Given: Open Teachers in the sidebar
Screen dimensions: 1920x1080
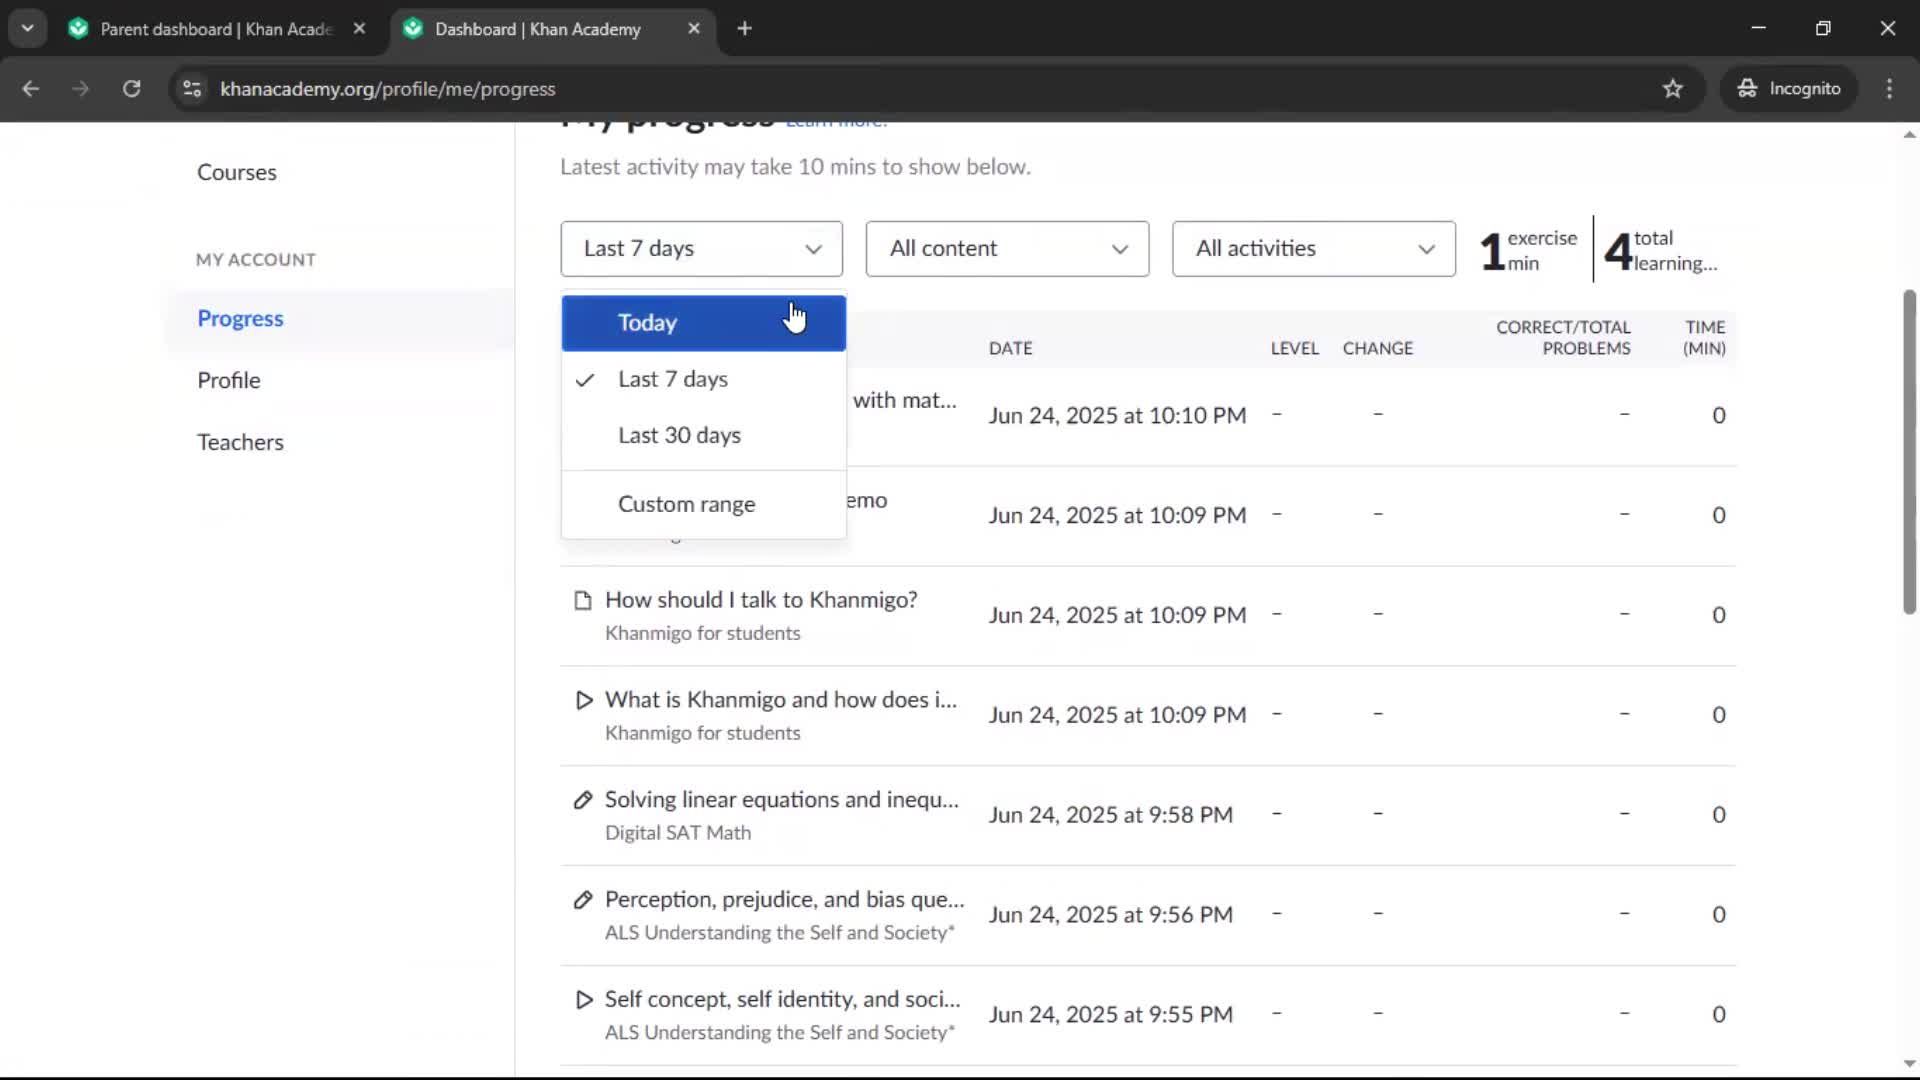Looking at the screenshot, I should (240, 443).
